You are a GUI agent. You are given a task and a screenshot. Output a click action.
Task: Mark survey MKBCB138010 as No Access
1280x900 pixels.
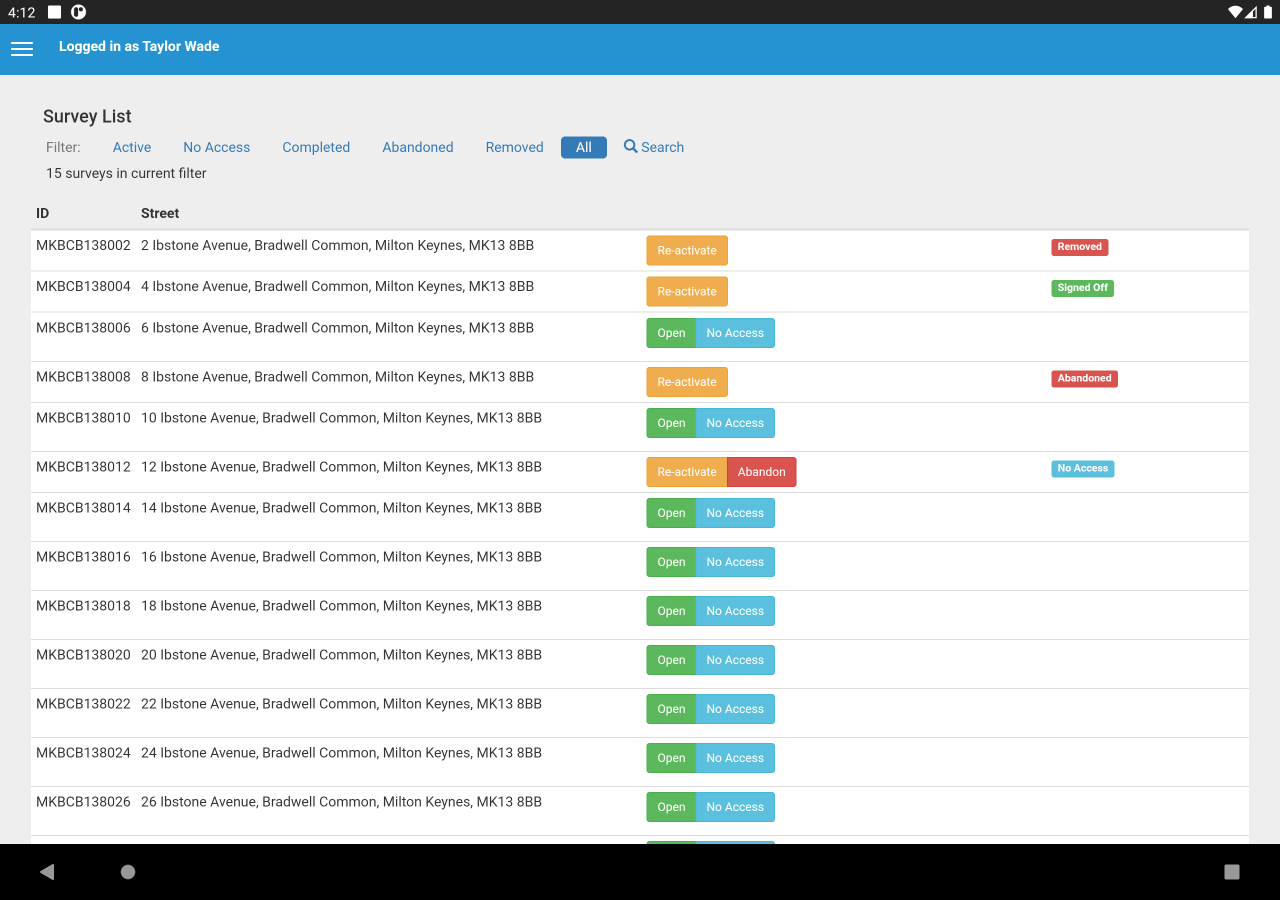(734, 422)
